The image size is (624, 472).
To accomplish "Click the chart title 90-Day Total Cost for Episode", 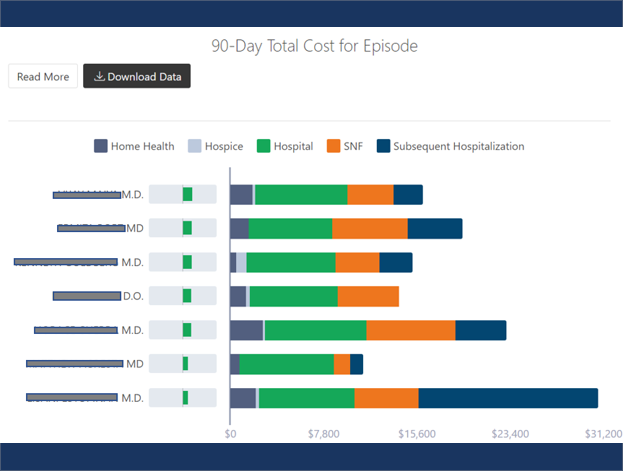I will pos(314,46).
